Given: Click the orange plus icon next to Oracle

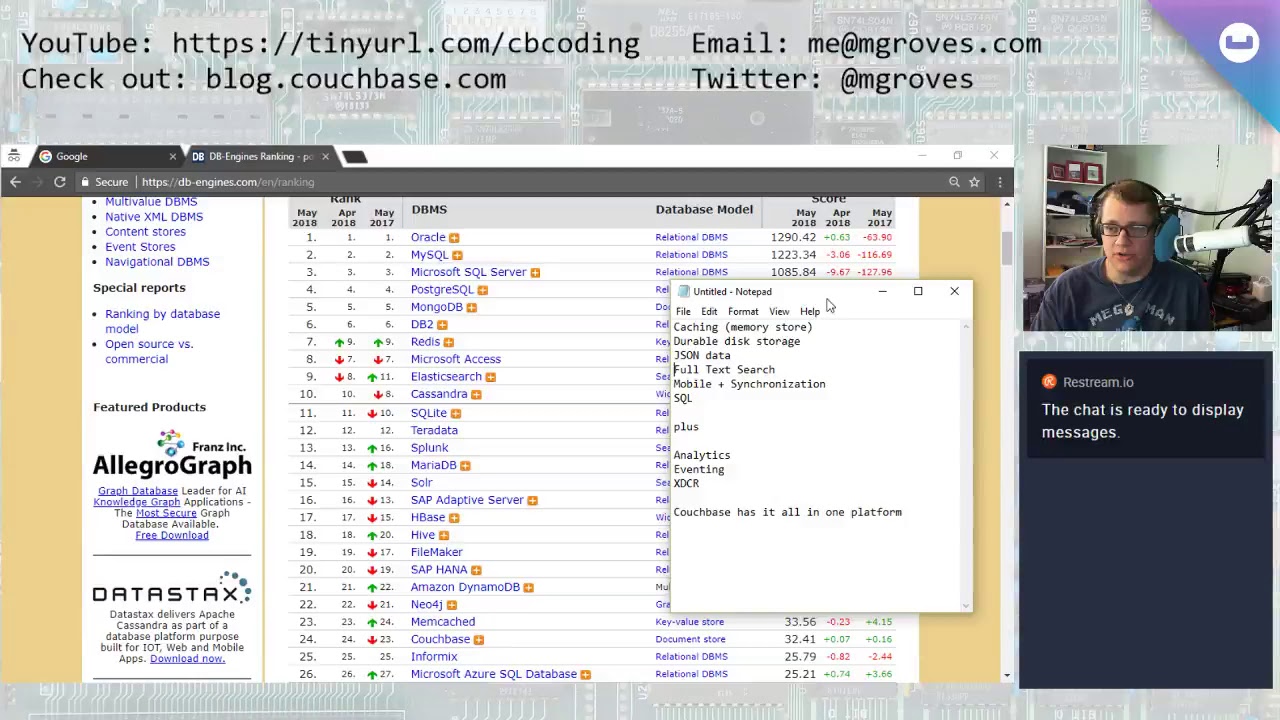Looking at the screenshot, I should 454,238.
